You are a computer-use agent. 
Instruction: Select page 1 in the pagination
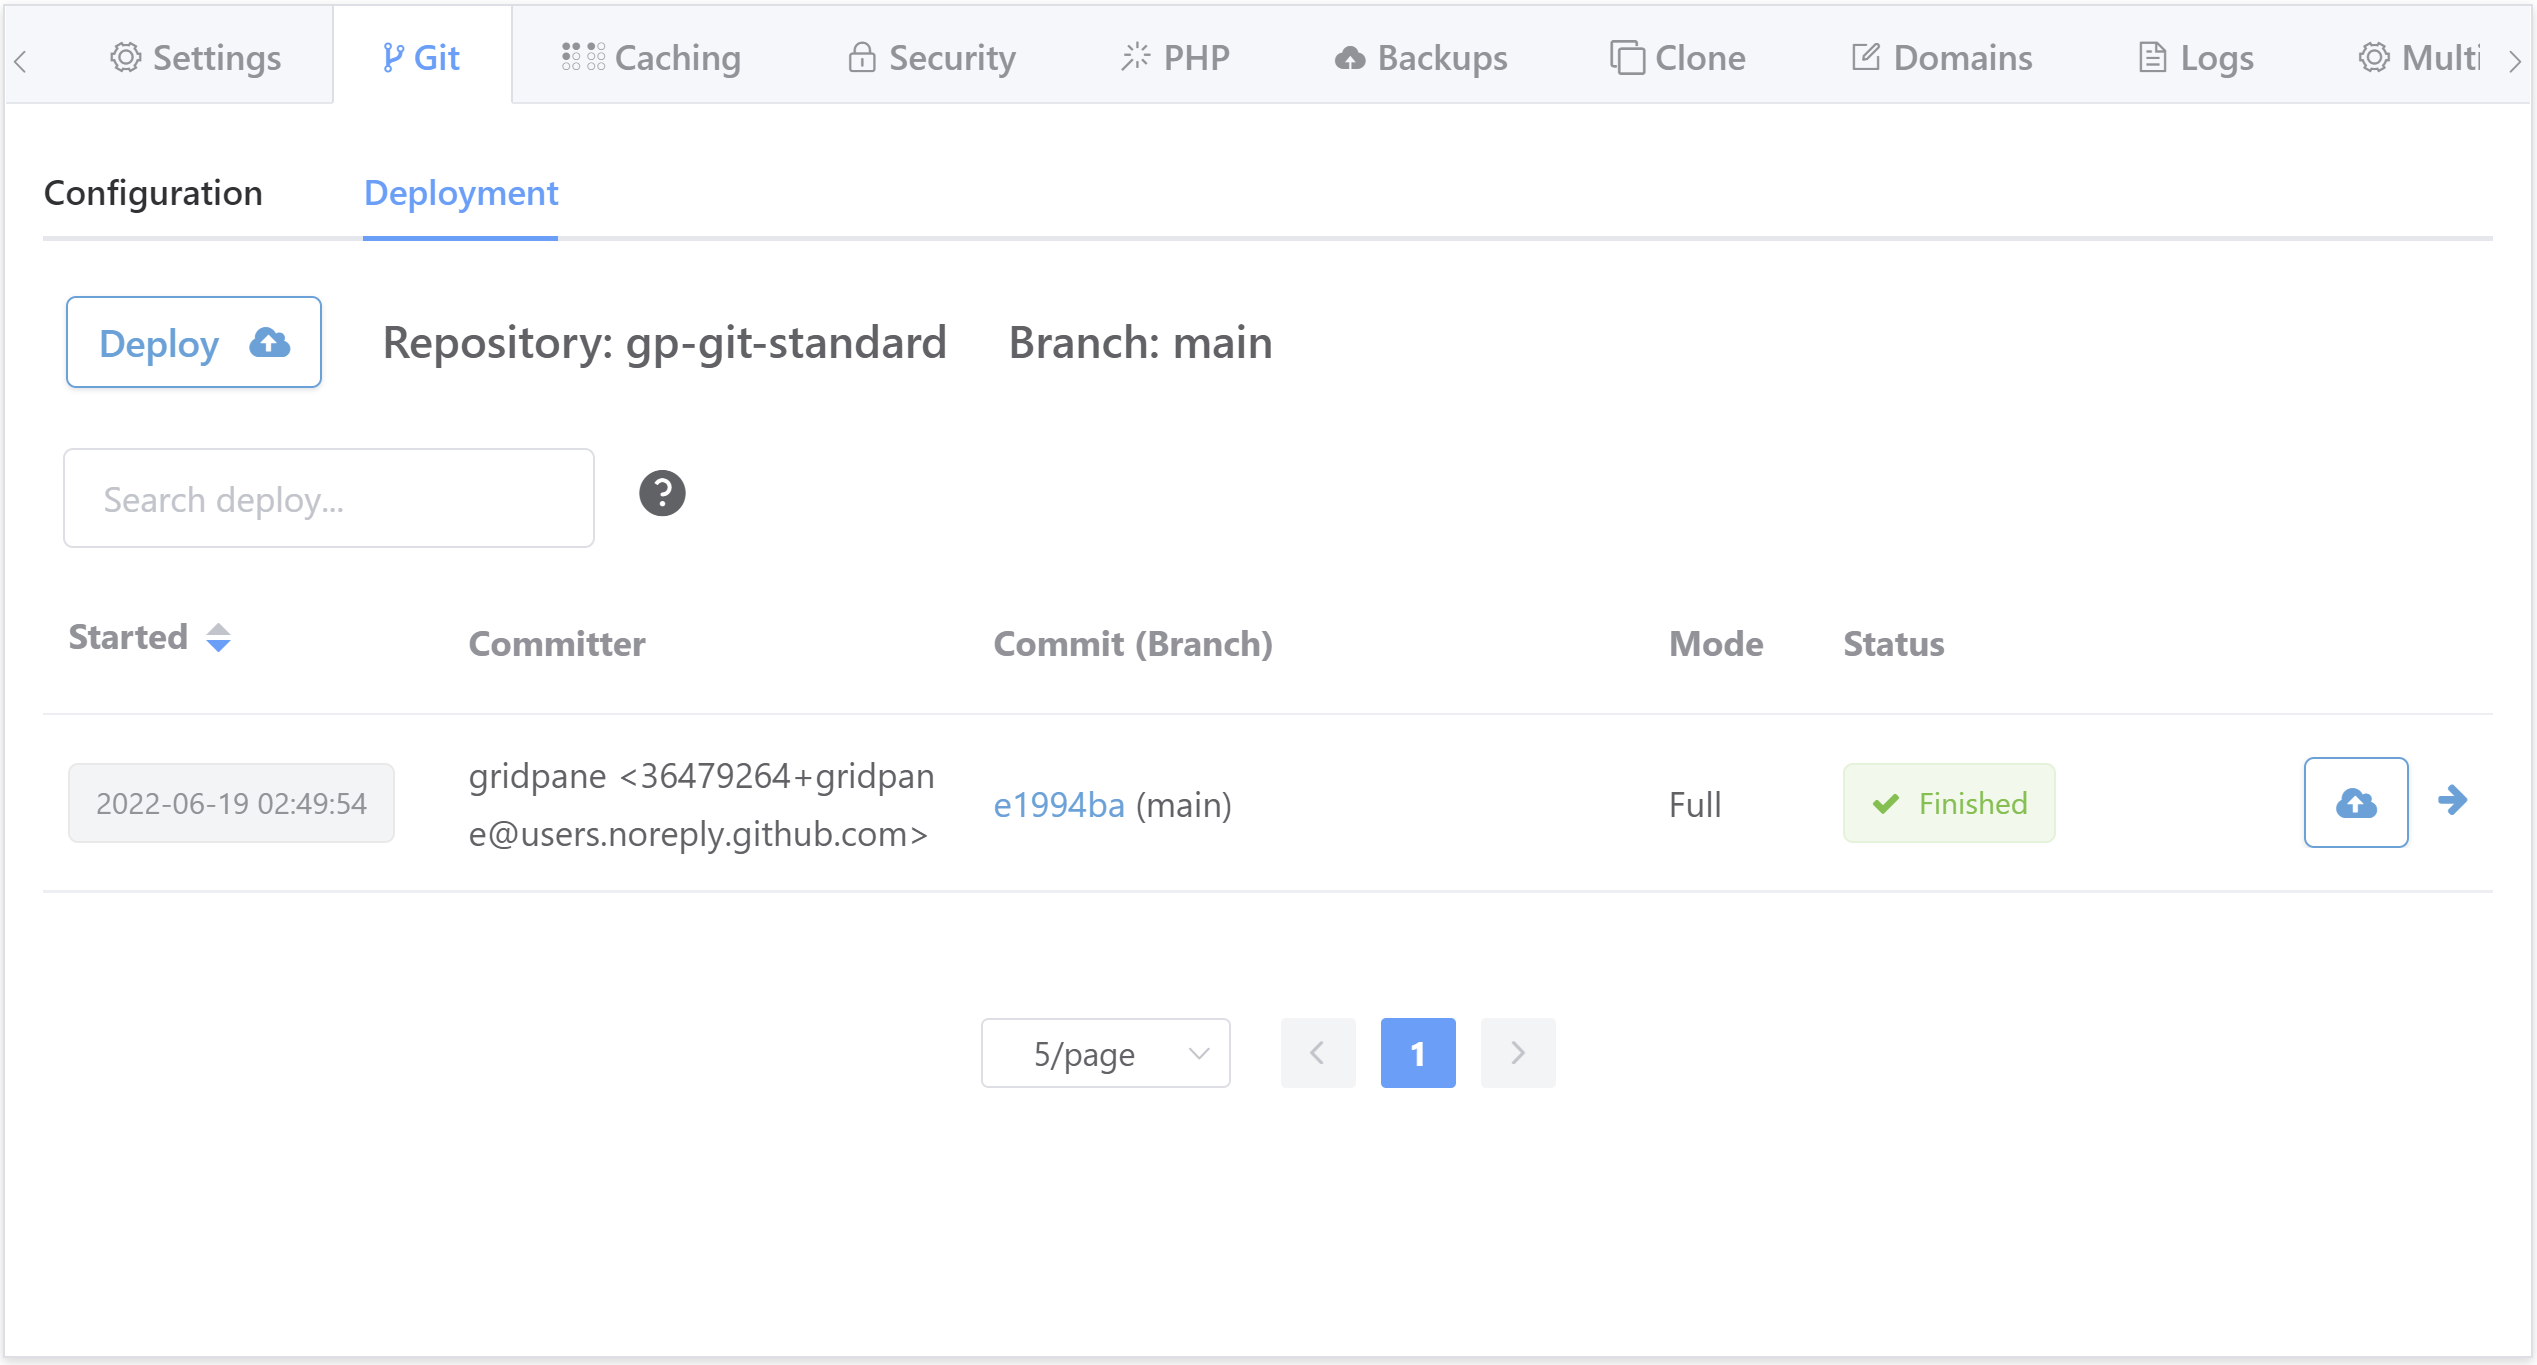[x=1417, y=1053]
